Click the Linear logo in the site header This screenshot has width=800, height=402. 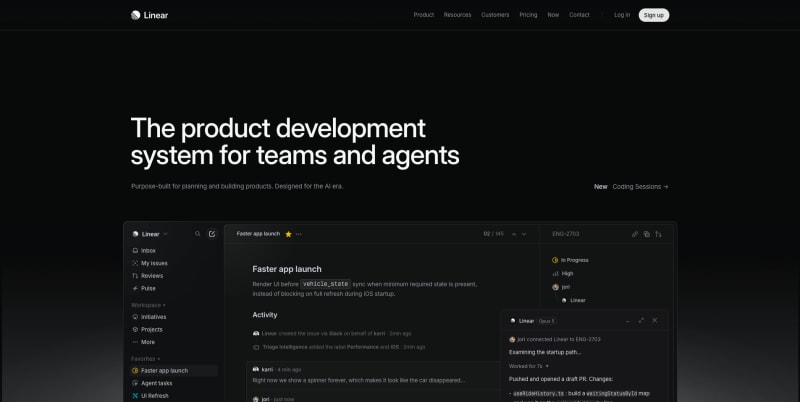coord(149,15)
